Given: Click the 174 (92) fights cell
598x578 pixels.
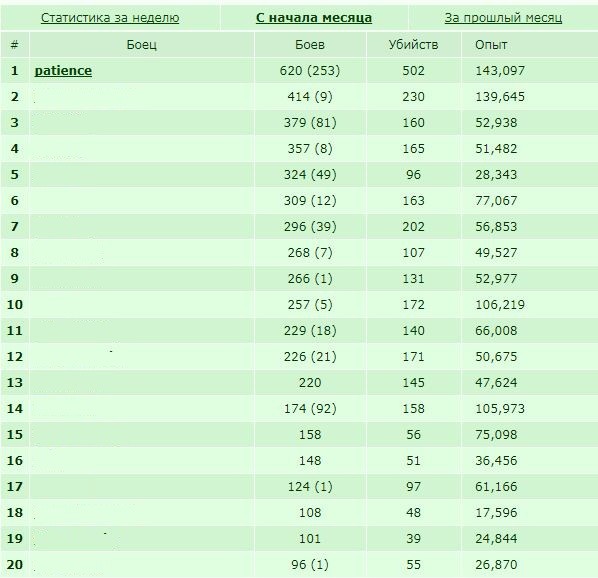Looking at the screenshot, I should pyautogui.click(x=310, y=409).
